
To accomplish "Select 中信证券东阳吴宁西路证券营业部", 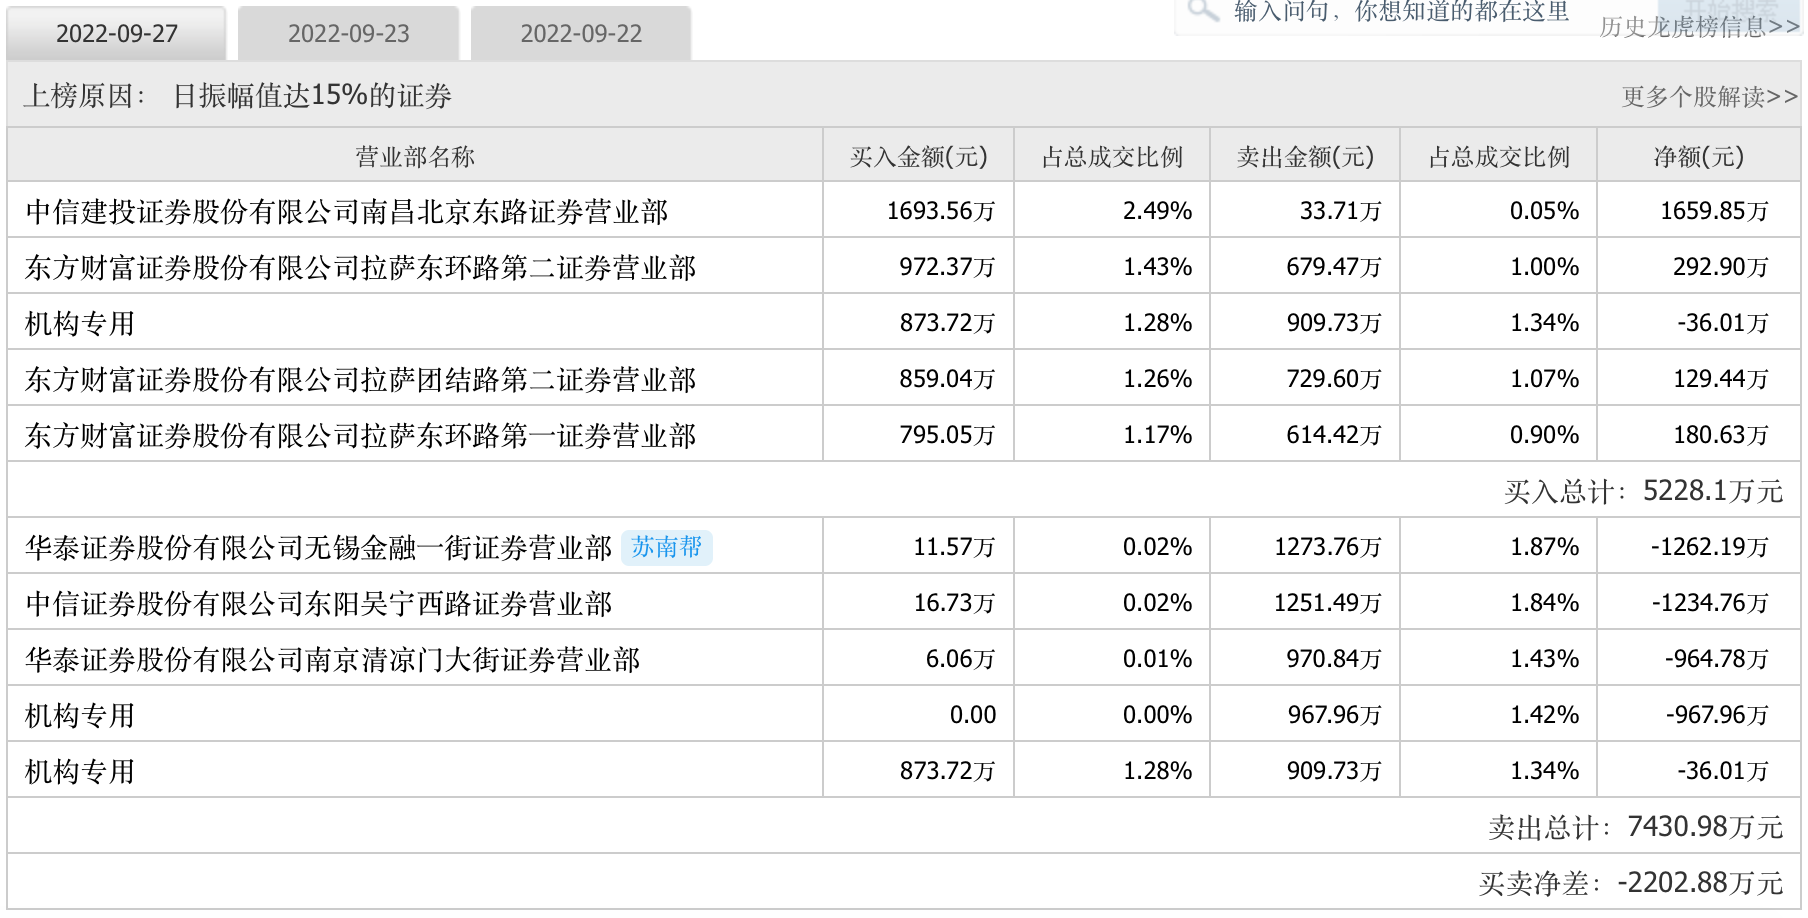I will (x=318, y=604).
